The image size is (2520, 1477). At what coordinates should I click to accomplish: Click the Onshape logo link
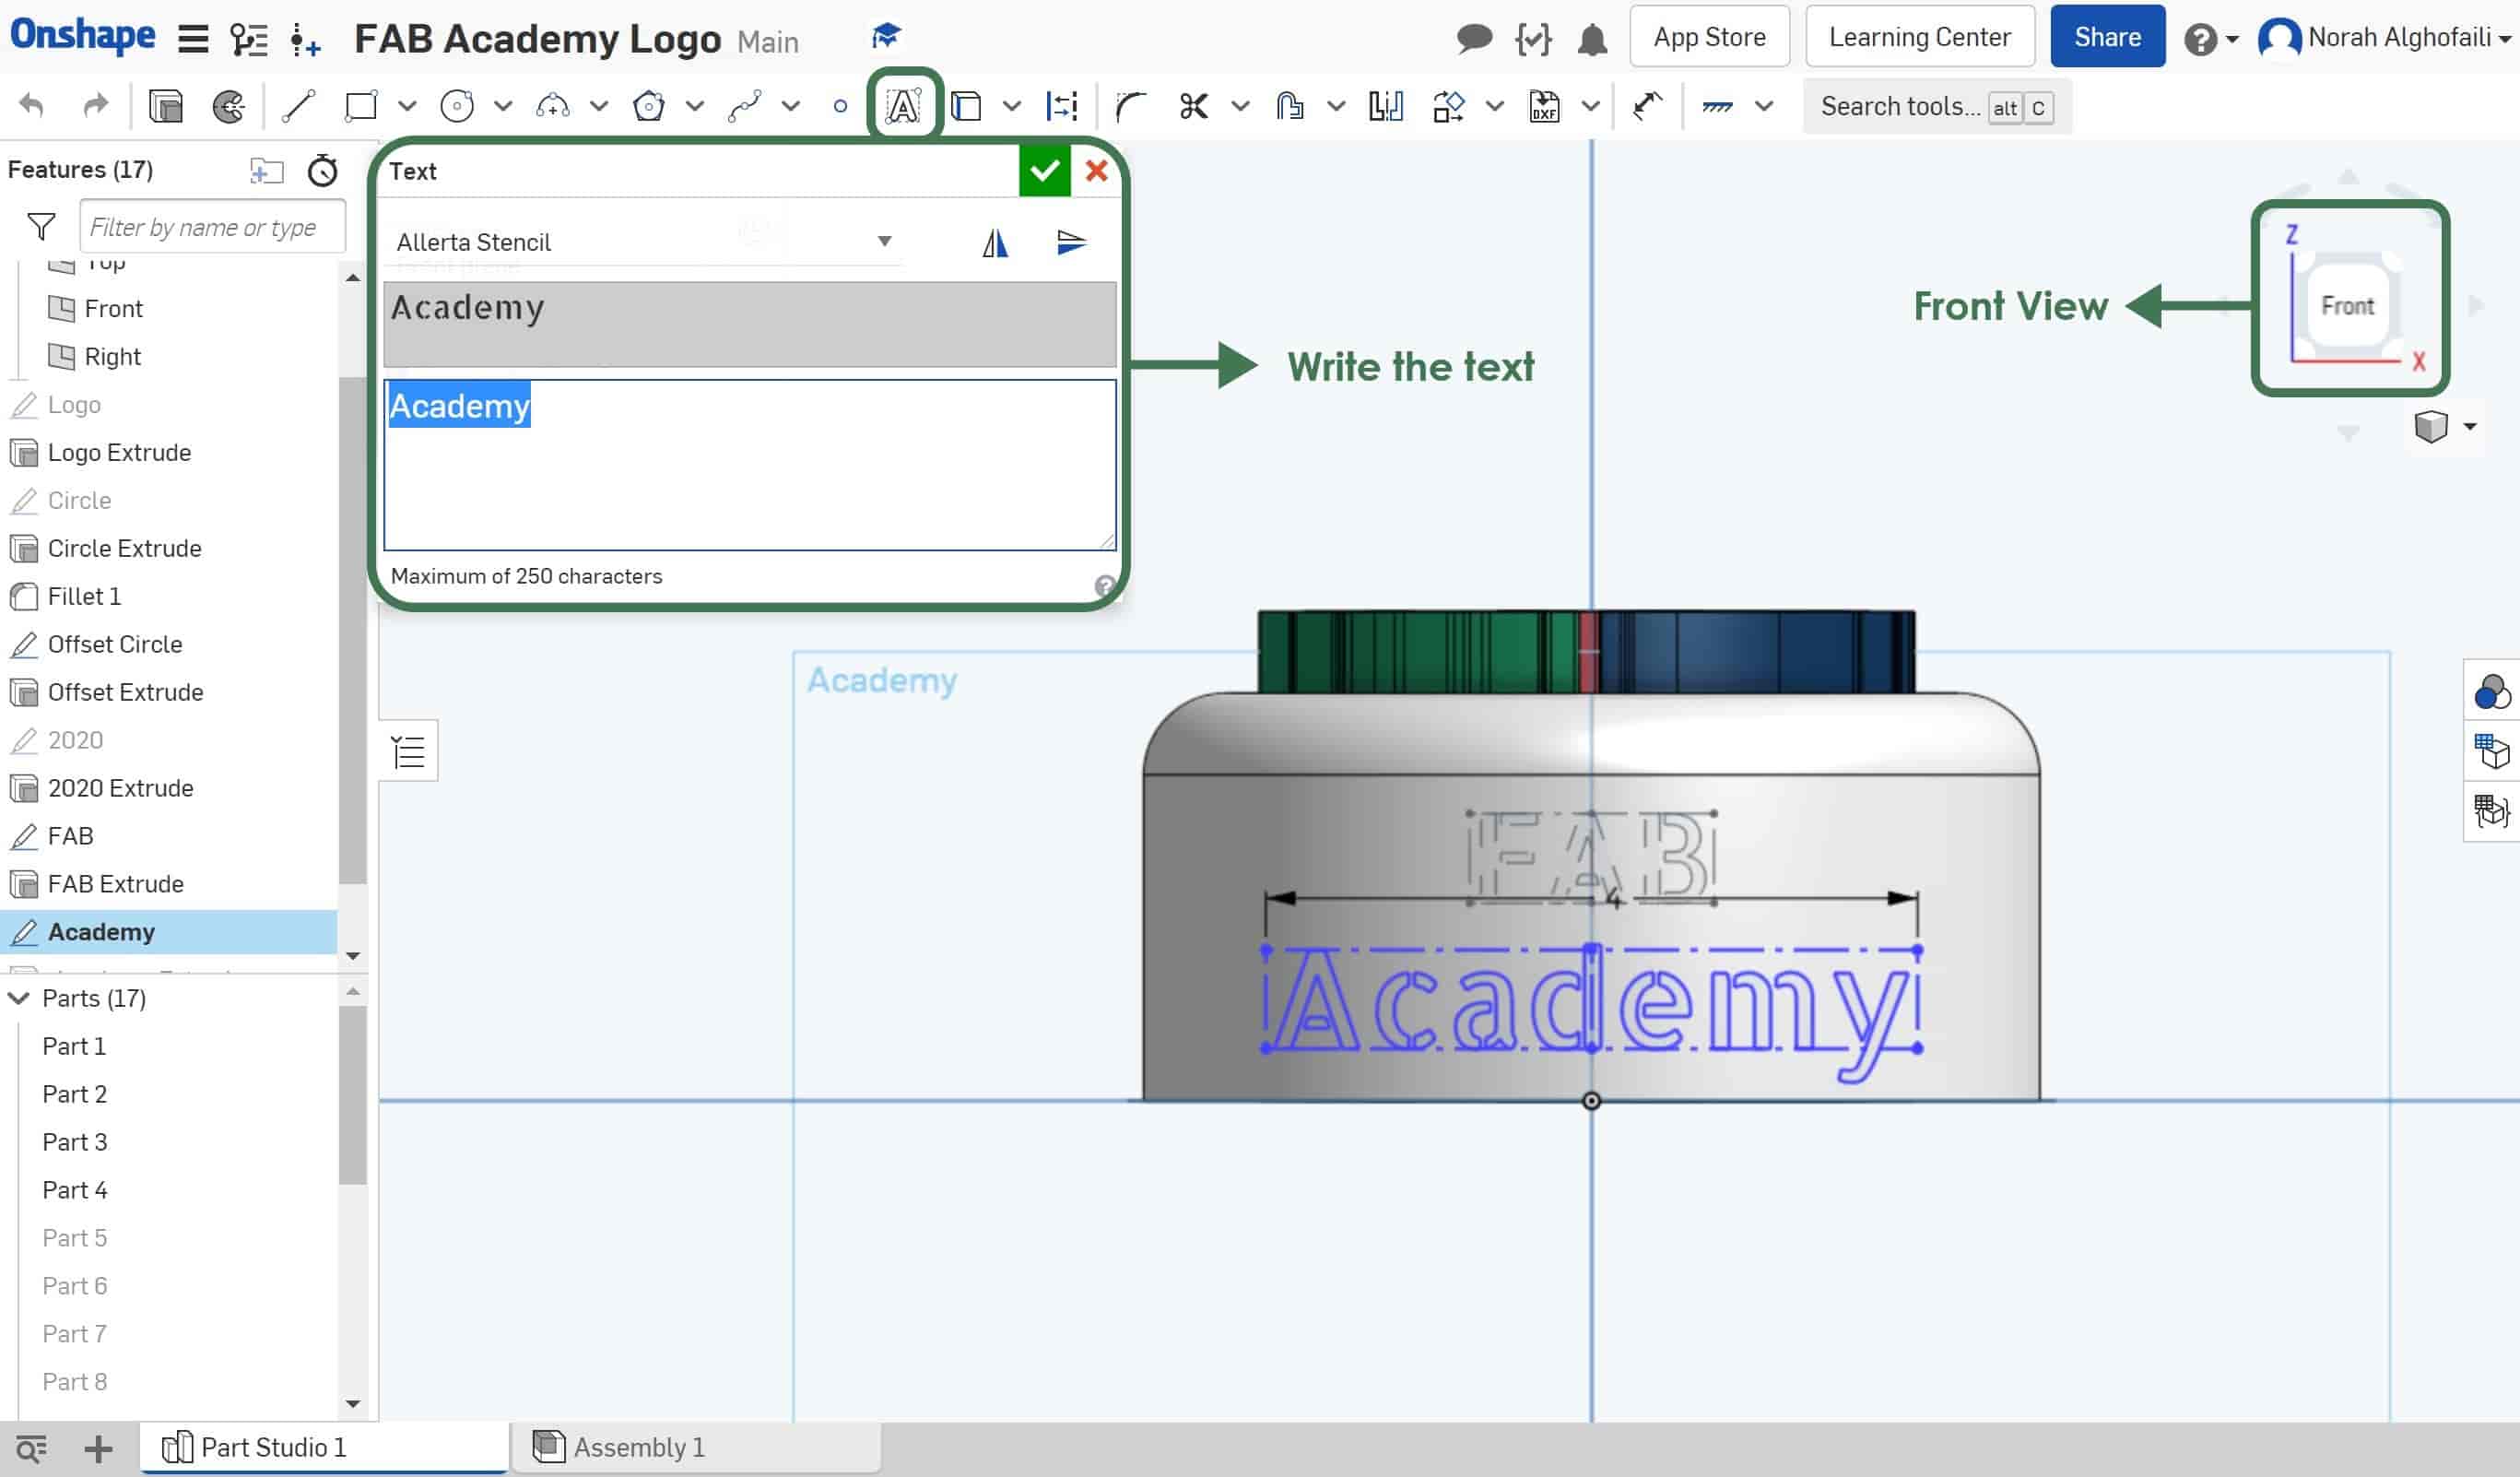pos(83,35)
